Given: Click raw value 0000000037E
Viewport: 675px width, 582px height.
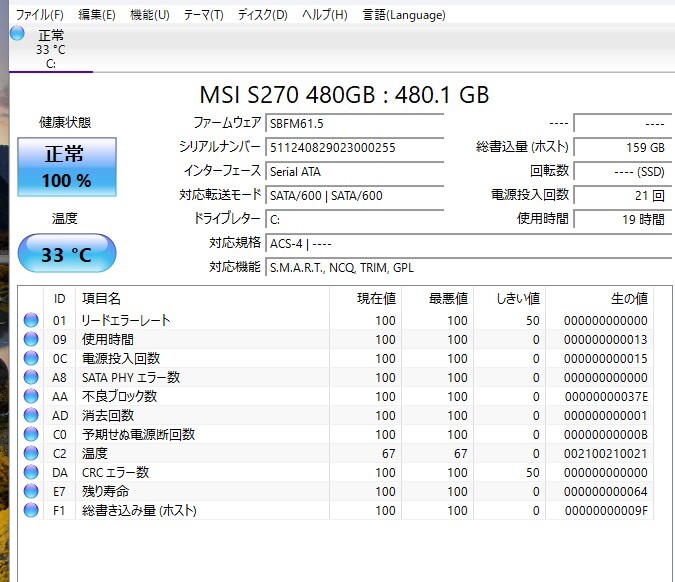Looking at the screenshot, I should pyautogui.click(x=606, y=396).
